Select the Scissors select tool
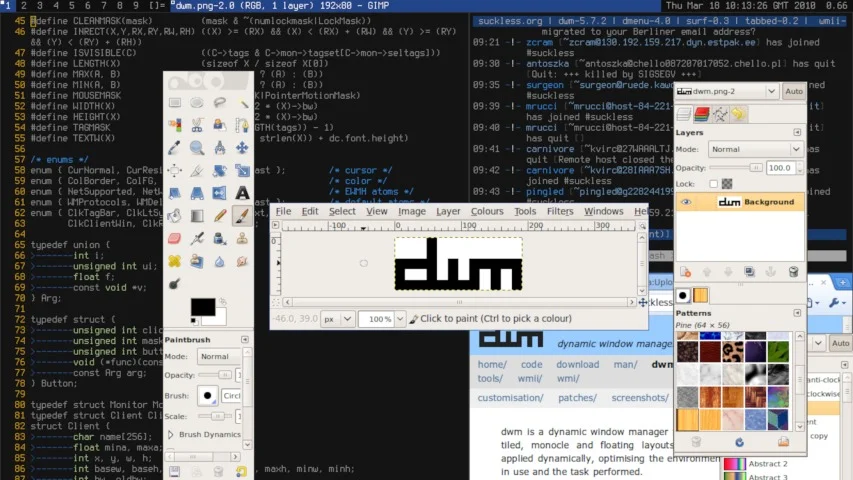Image resolution: width=853 pixels, height=480 pixels. (197, 125)
